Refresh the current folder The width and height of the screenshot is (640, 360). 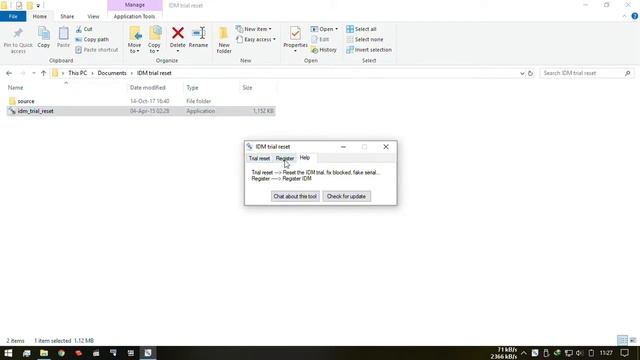point(530,73)
